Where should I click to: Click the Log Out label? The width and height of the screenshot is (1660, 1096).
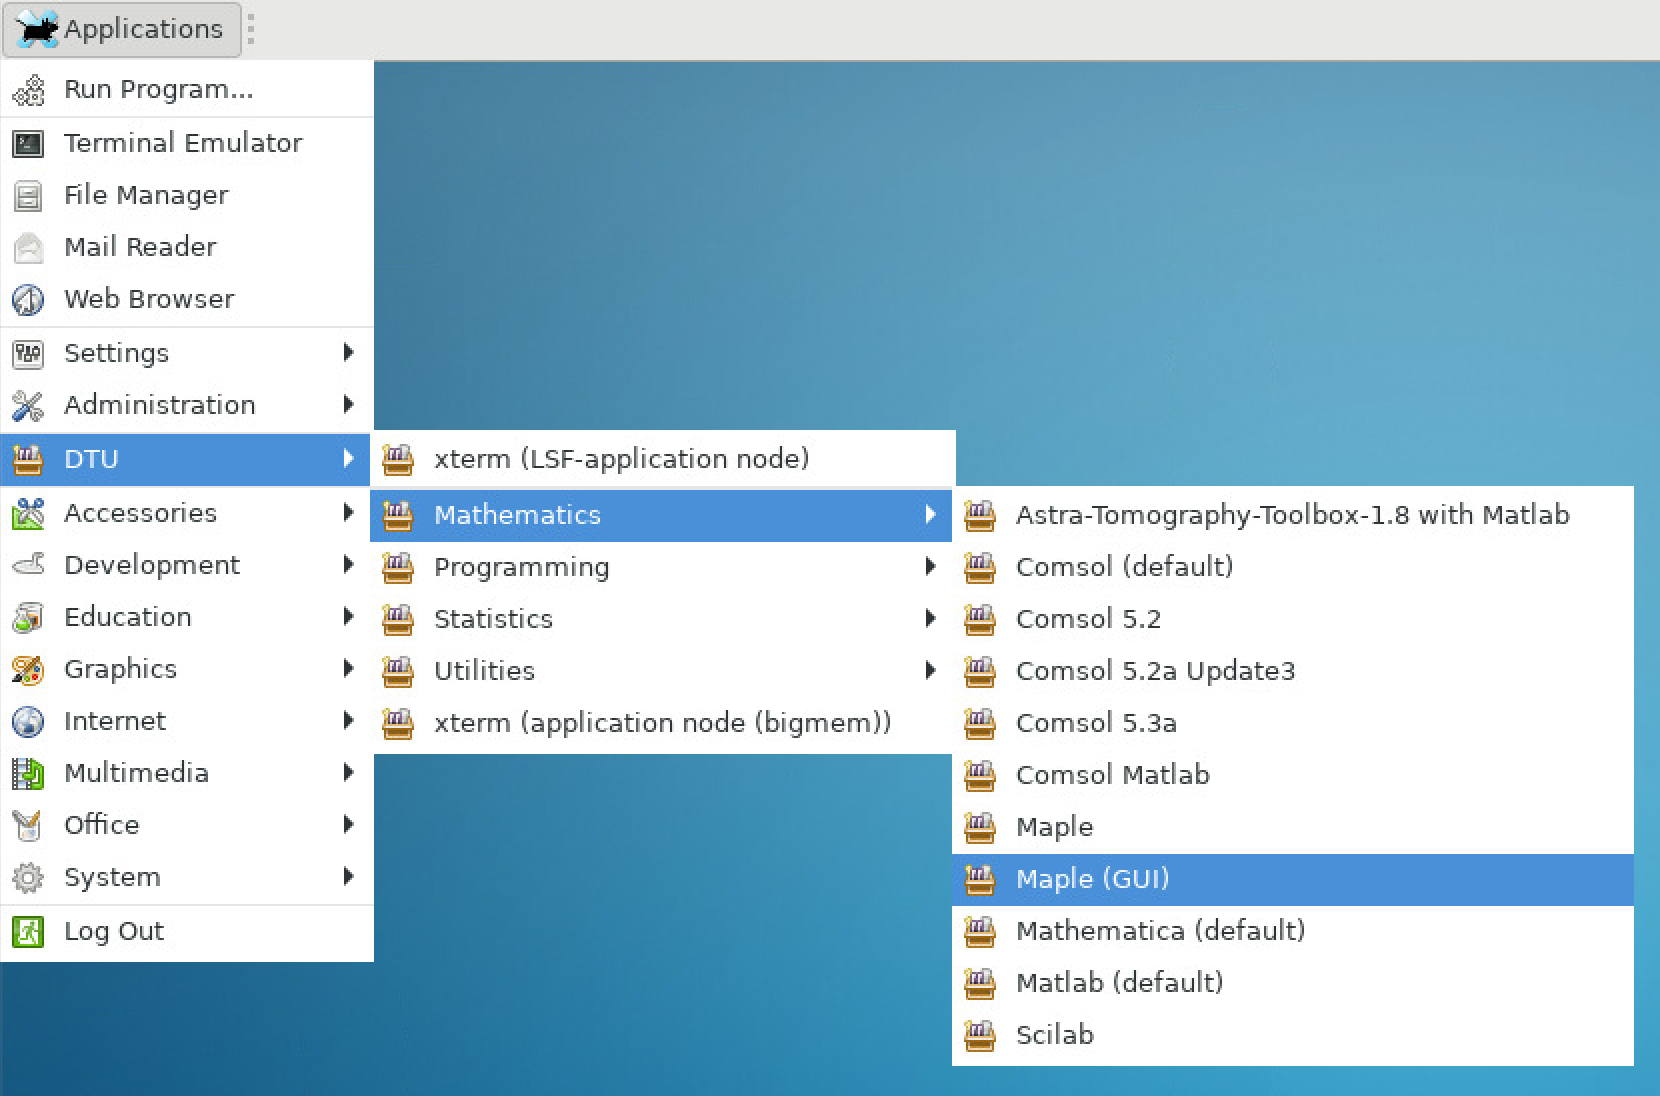pos(114,931)
